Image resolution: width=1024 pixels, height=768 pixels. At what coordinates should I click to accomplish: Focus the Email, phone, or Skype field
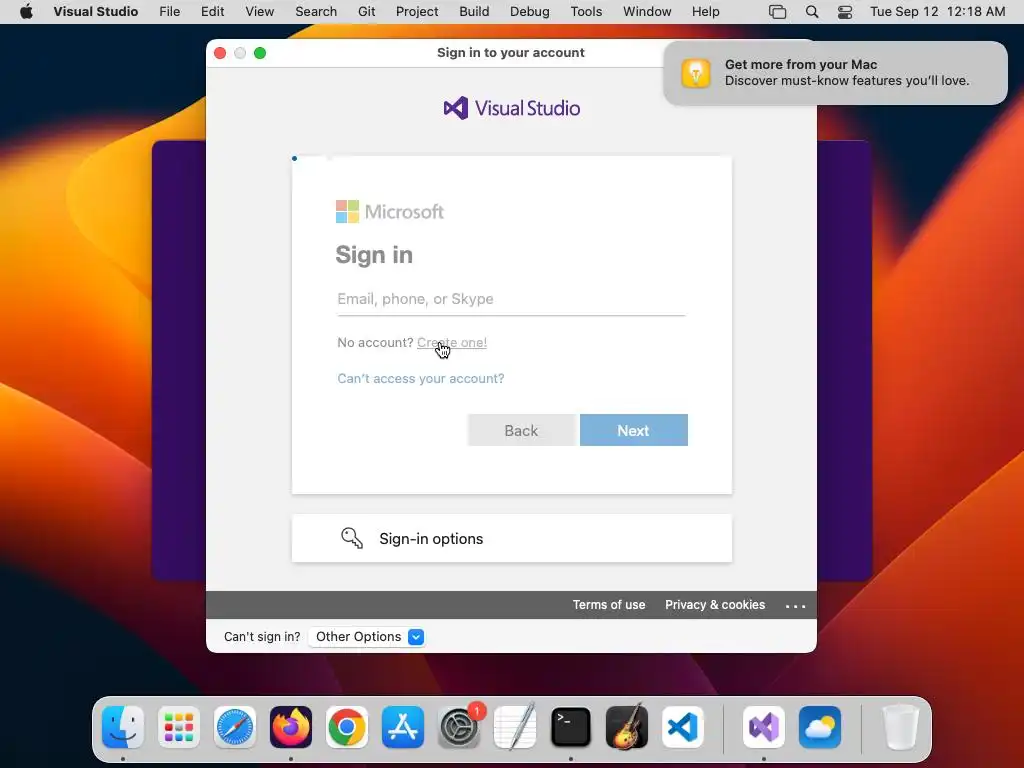click(x=511, y=299)
